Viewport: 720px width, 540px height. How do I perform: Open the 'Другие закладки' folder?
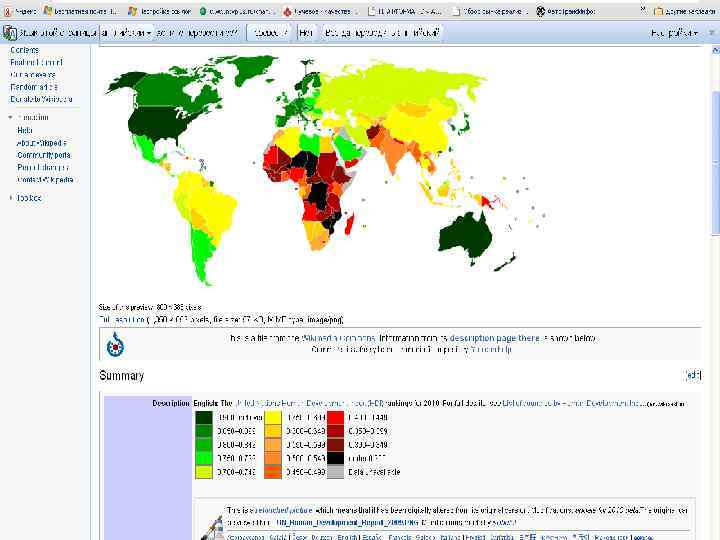tap(684, 11)
